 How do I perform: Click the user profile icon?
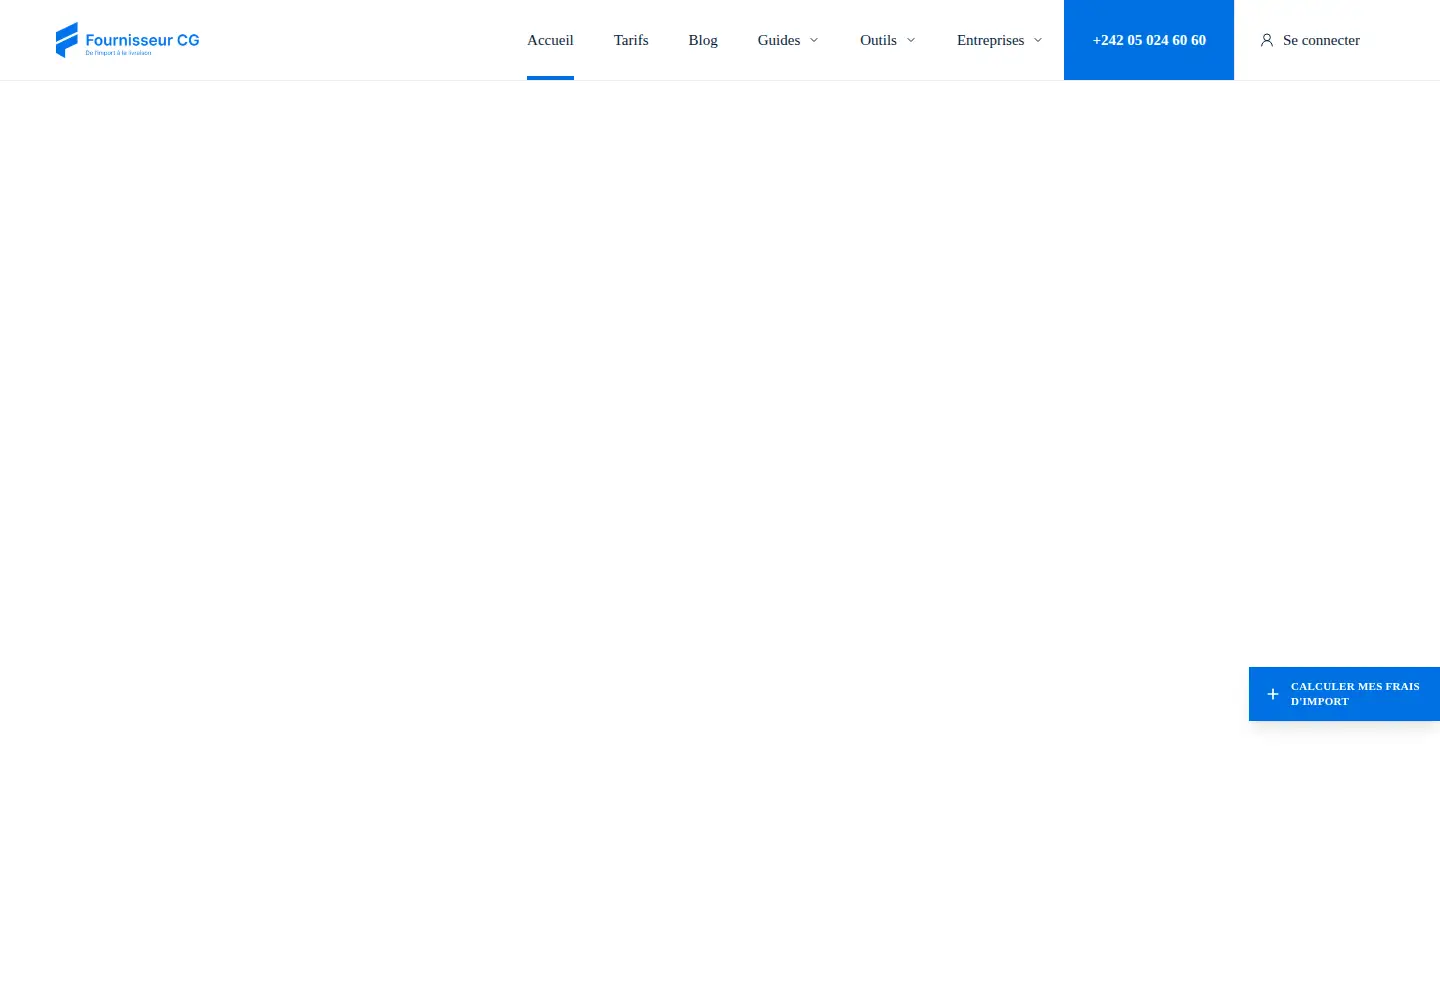point(1267,40)
